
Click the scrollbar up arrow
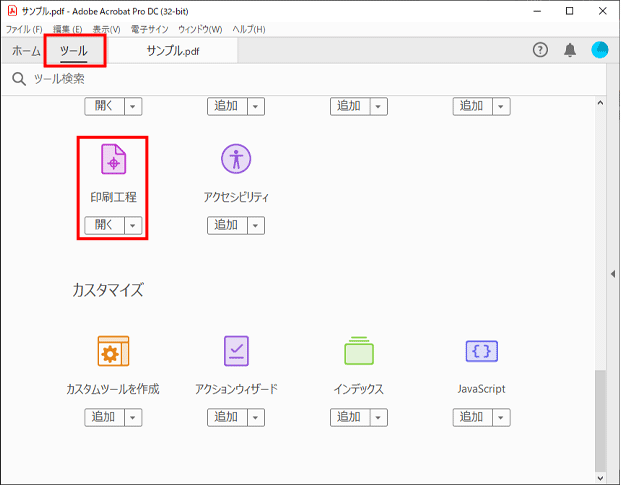(600, 103)
